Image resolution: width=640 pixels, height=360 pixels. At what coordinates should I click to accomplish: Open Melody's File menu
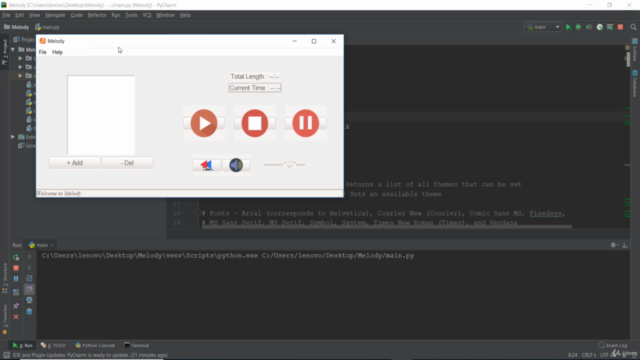click(x=42, y=52)
